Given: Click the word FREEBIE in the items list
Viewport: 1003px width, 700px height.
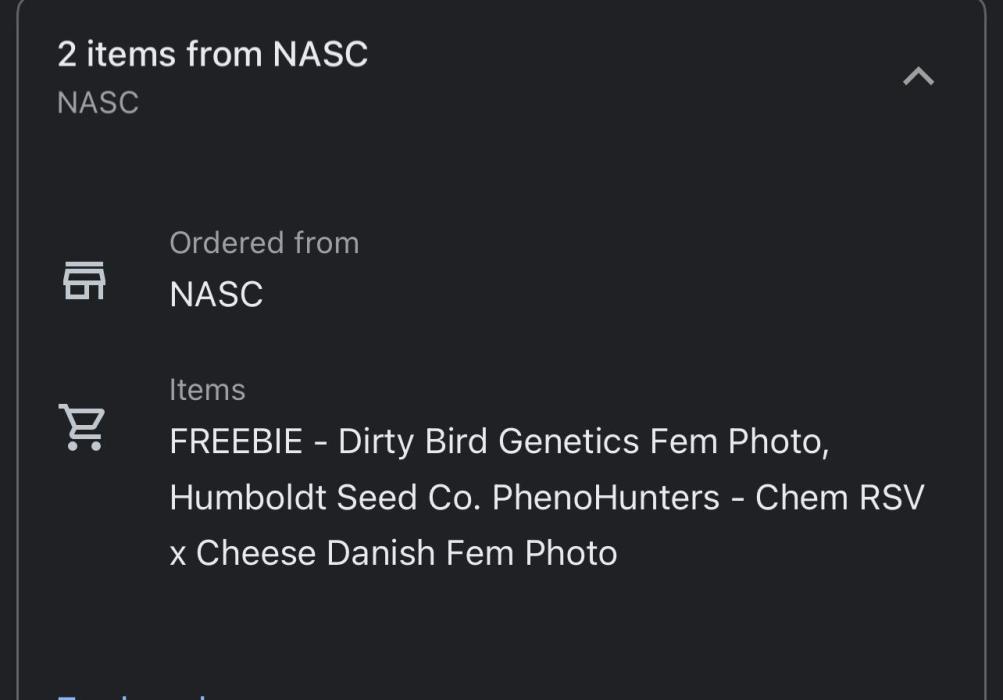Looking at the screenshot, I should coord(236,442).
